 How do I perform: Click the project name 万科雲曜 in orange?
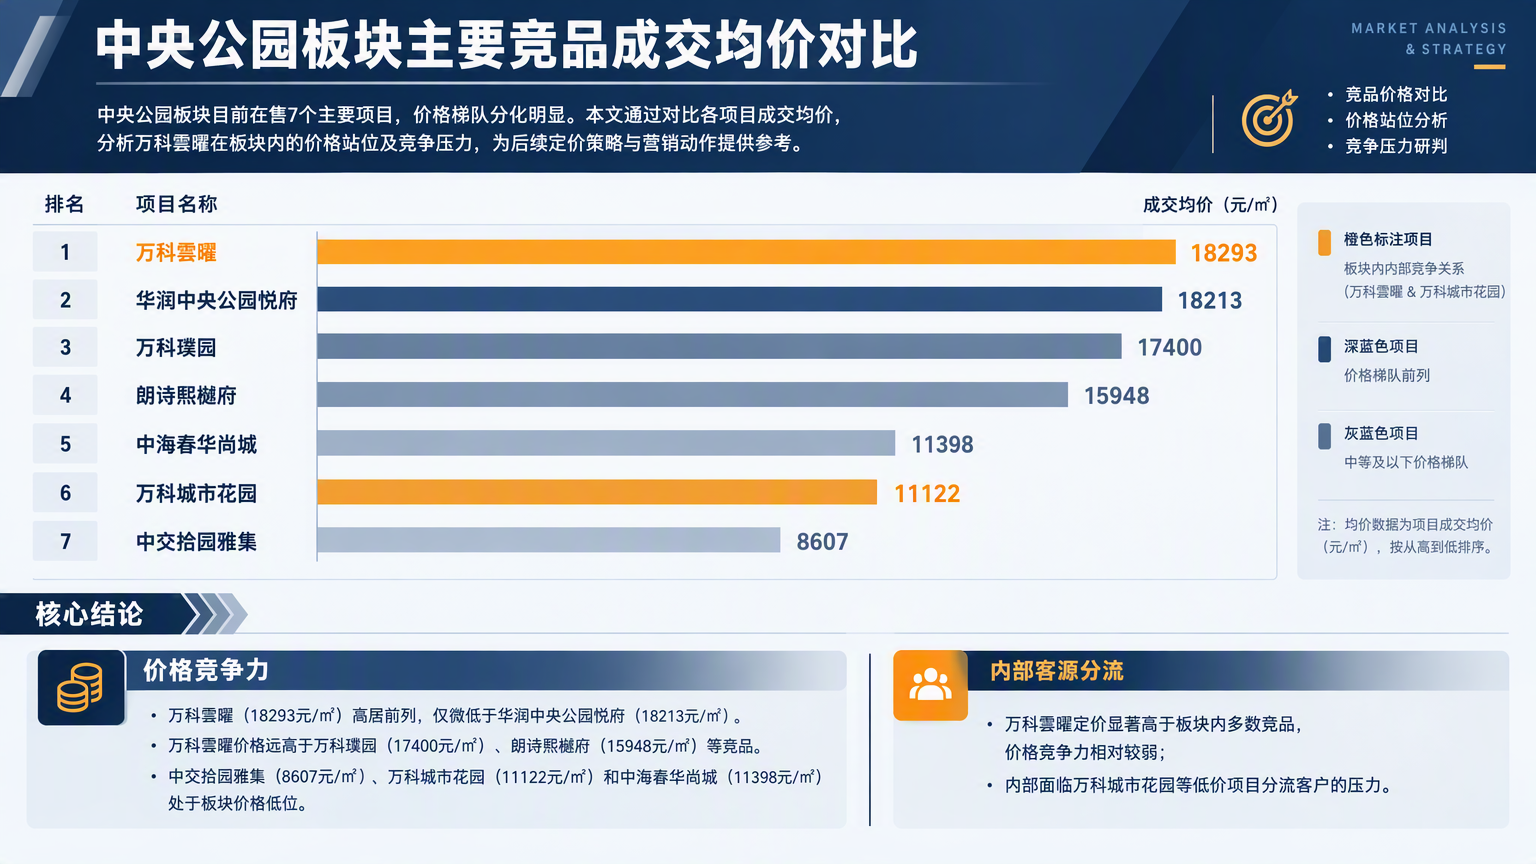tap(176, 252)
